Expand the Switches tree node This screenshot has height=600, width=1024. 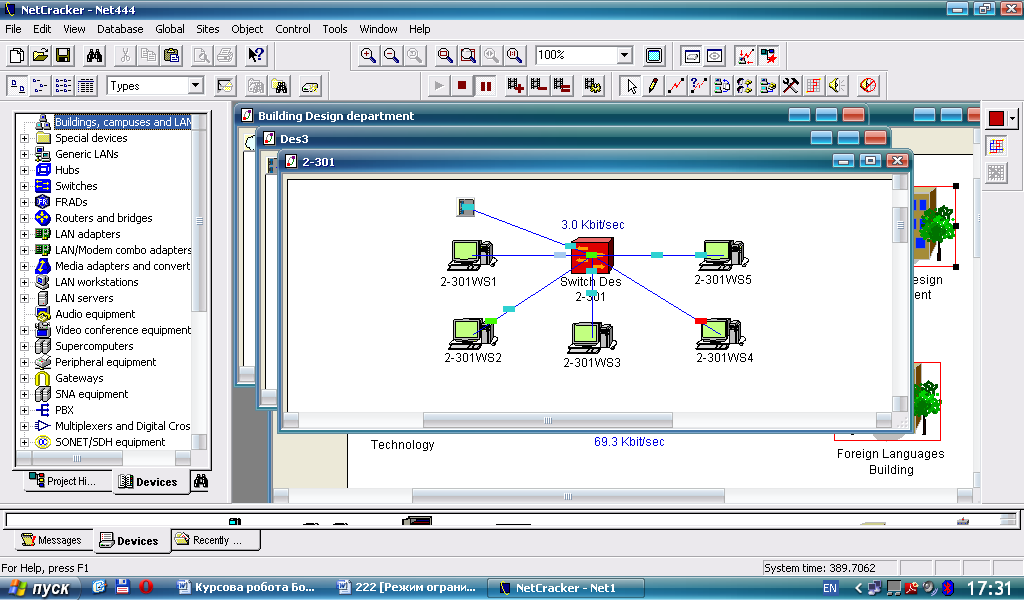pyautogui.click(x=24, y=186)
